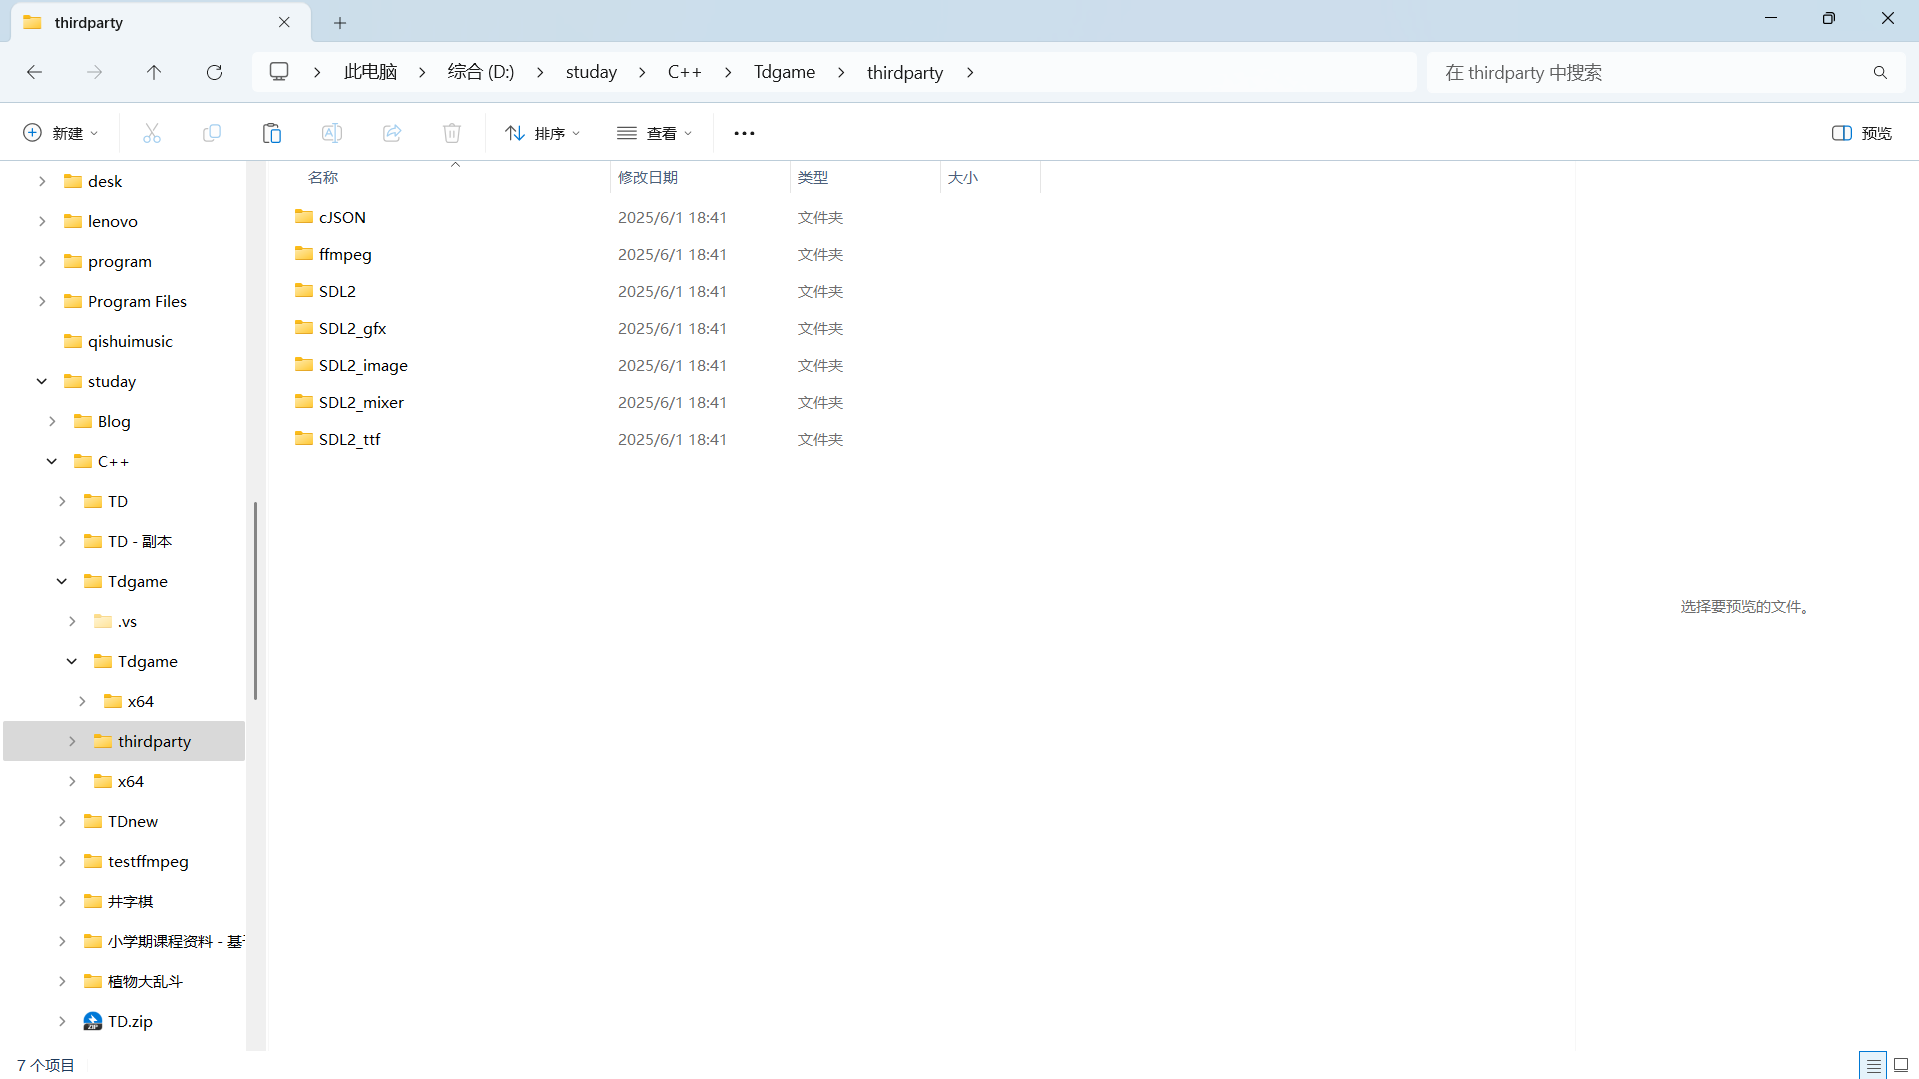Select the SDL2_image folder in file list
Image resolution: width=1919 pixels, height=1079 pixels.
click(363, 365)
